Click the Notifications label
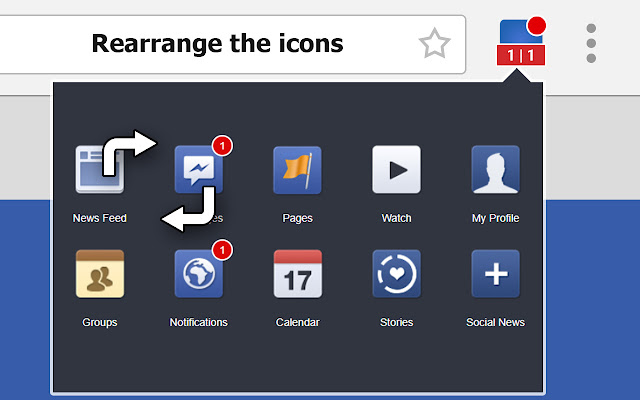This screenshot has height=400, width=640. point(199,322)
